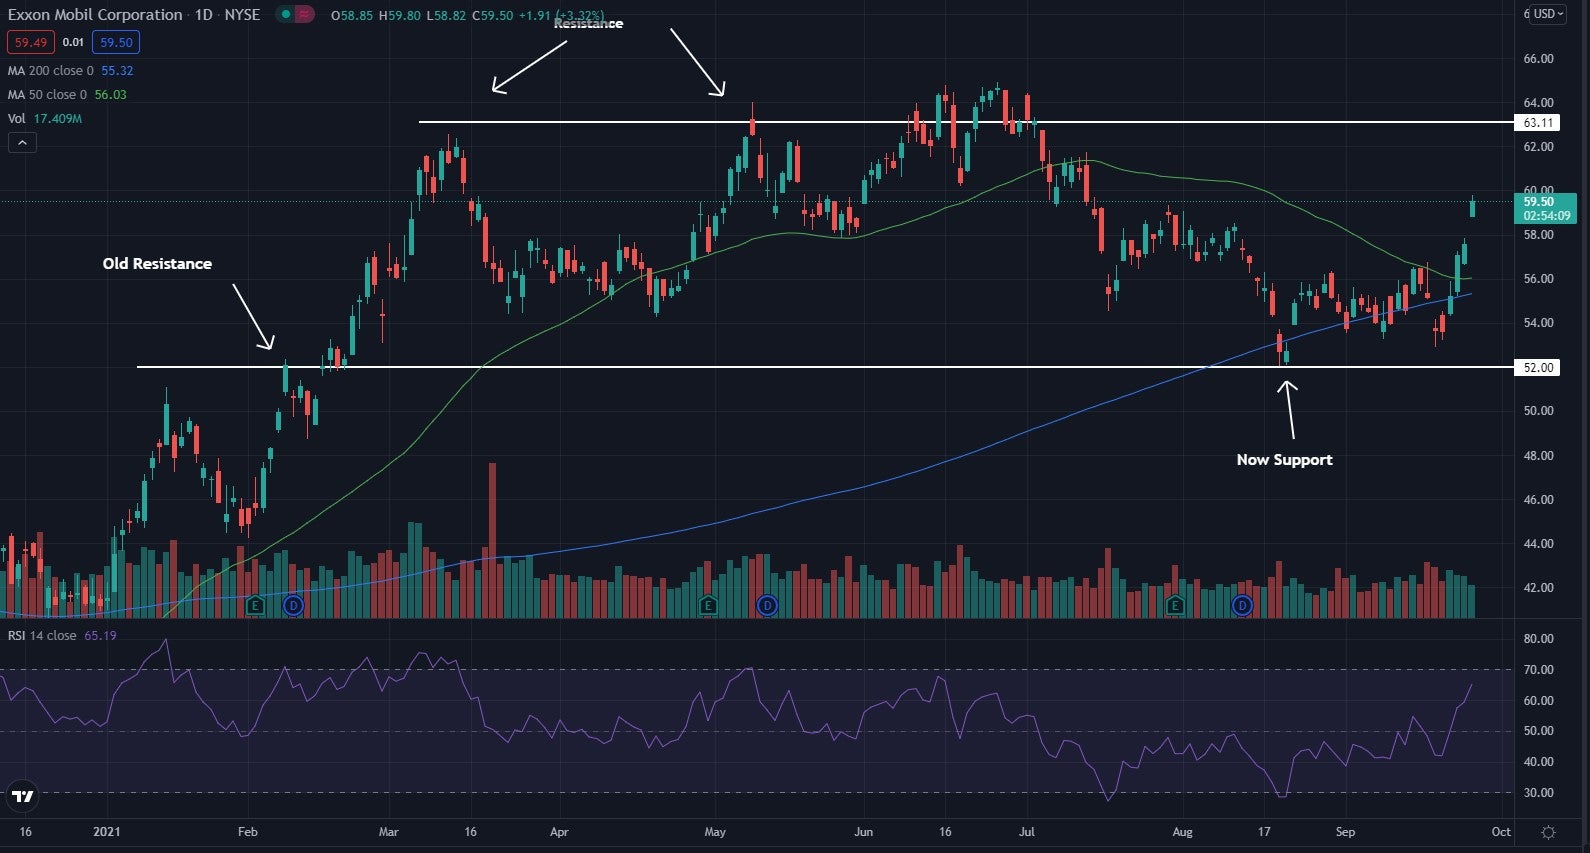Click the 30.00 RSI scale label
The image size is (1590, 853).
tap(1538, 793)
